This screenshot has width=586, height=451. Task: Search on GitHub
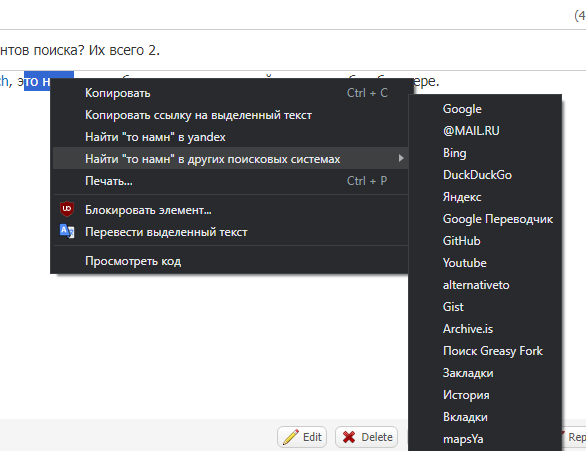(x=485, y=241)
